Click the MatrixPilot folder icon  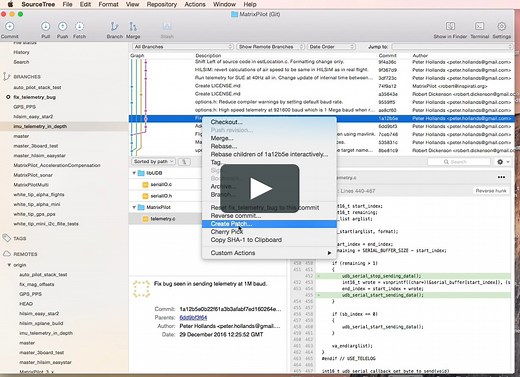point(141,207)
